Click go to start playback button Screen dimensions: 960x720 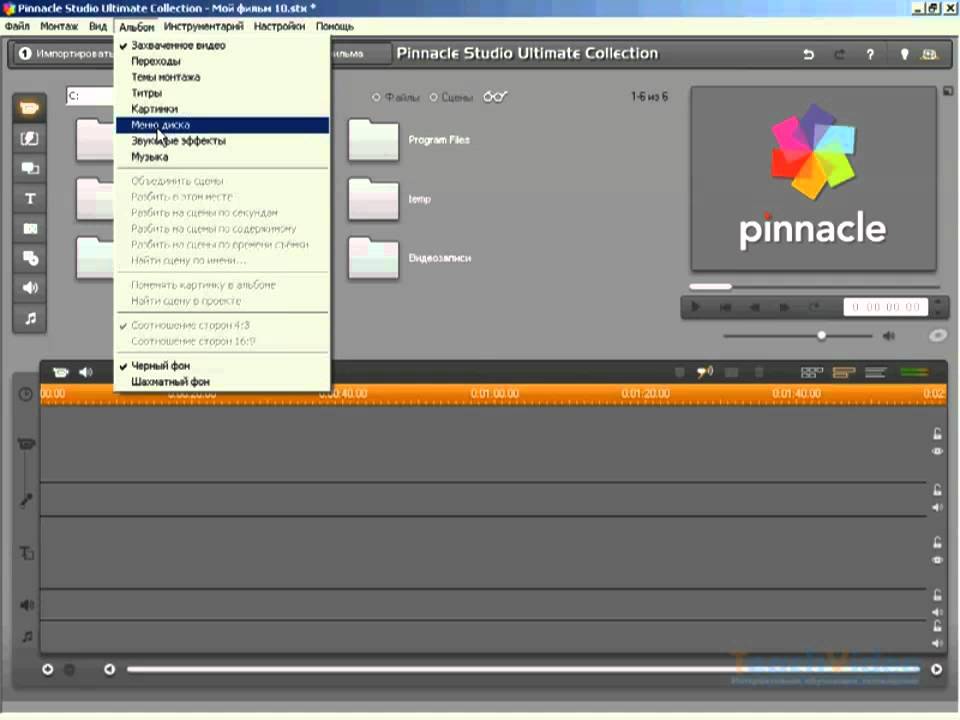coord(725,307)
